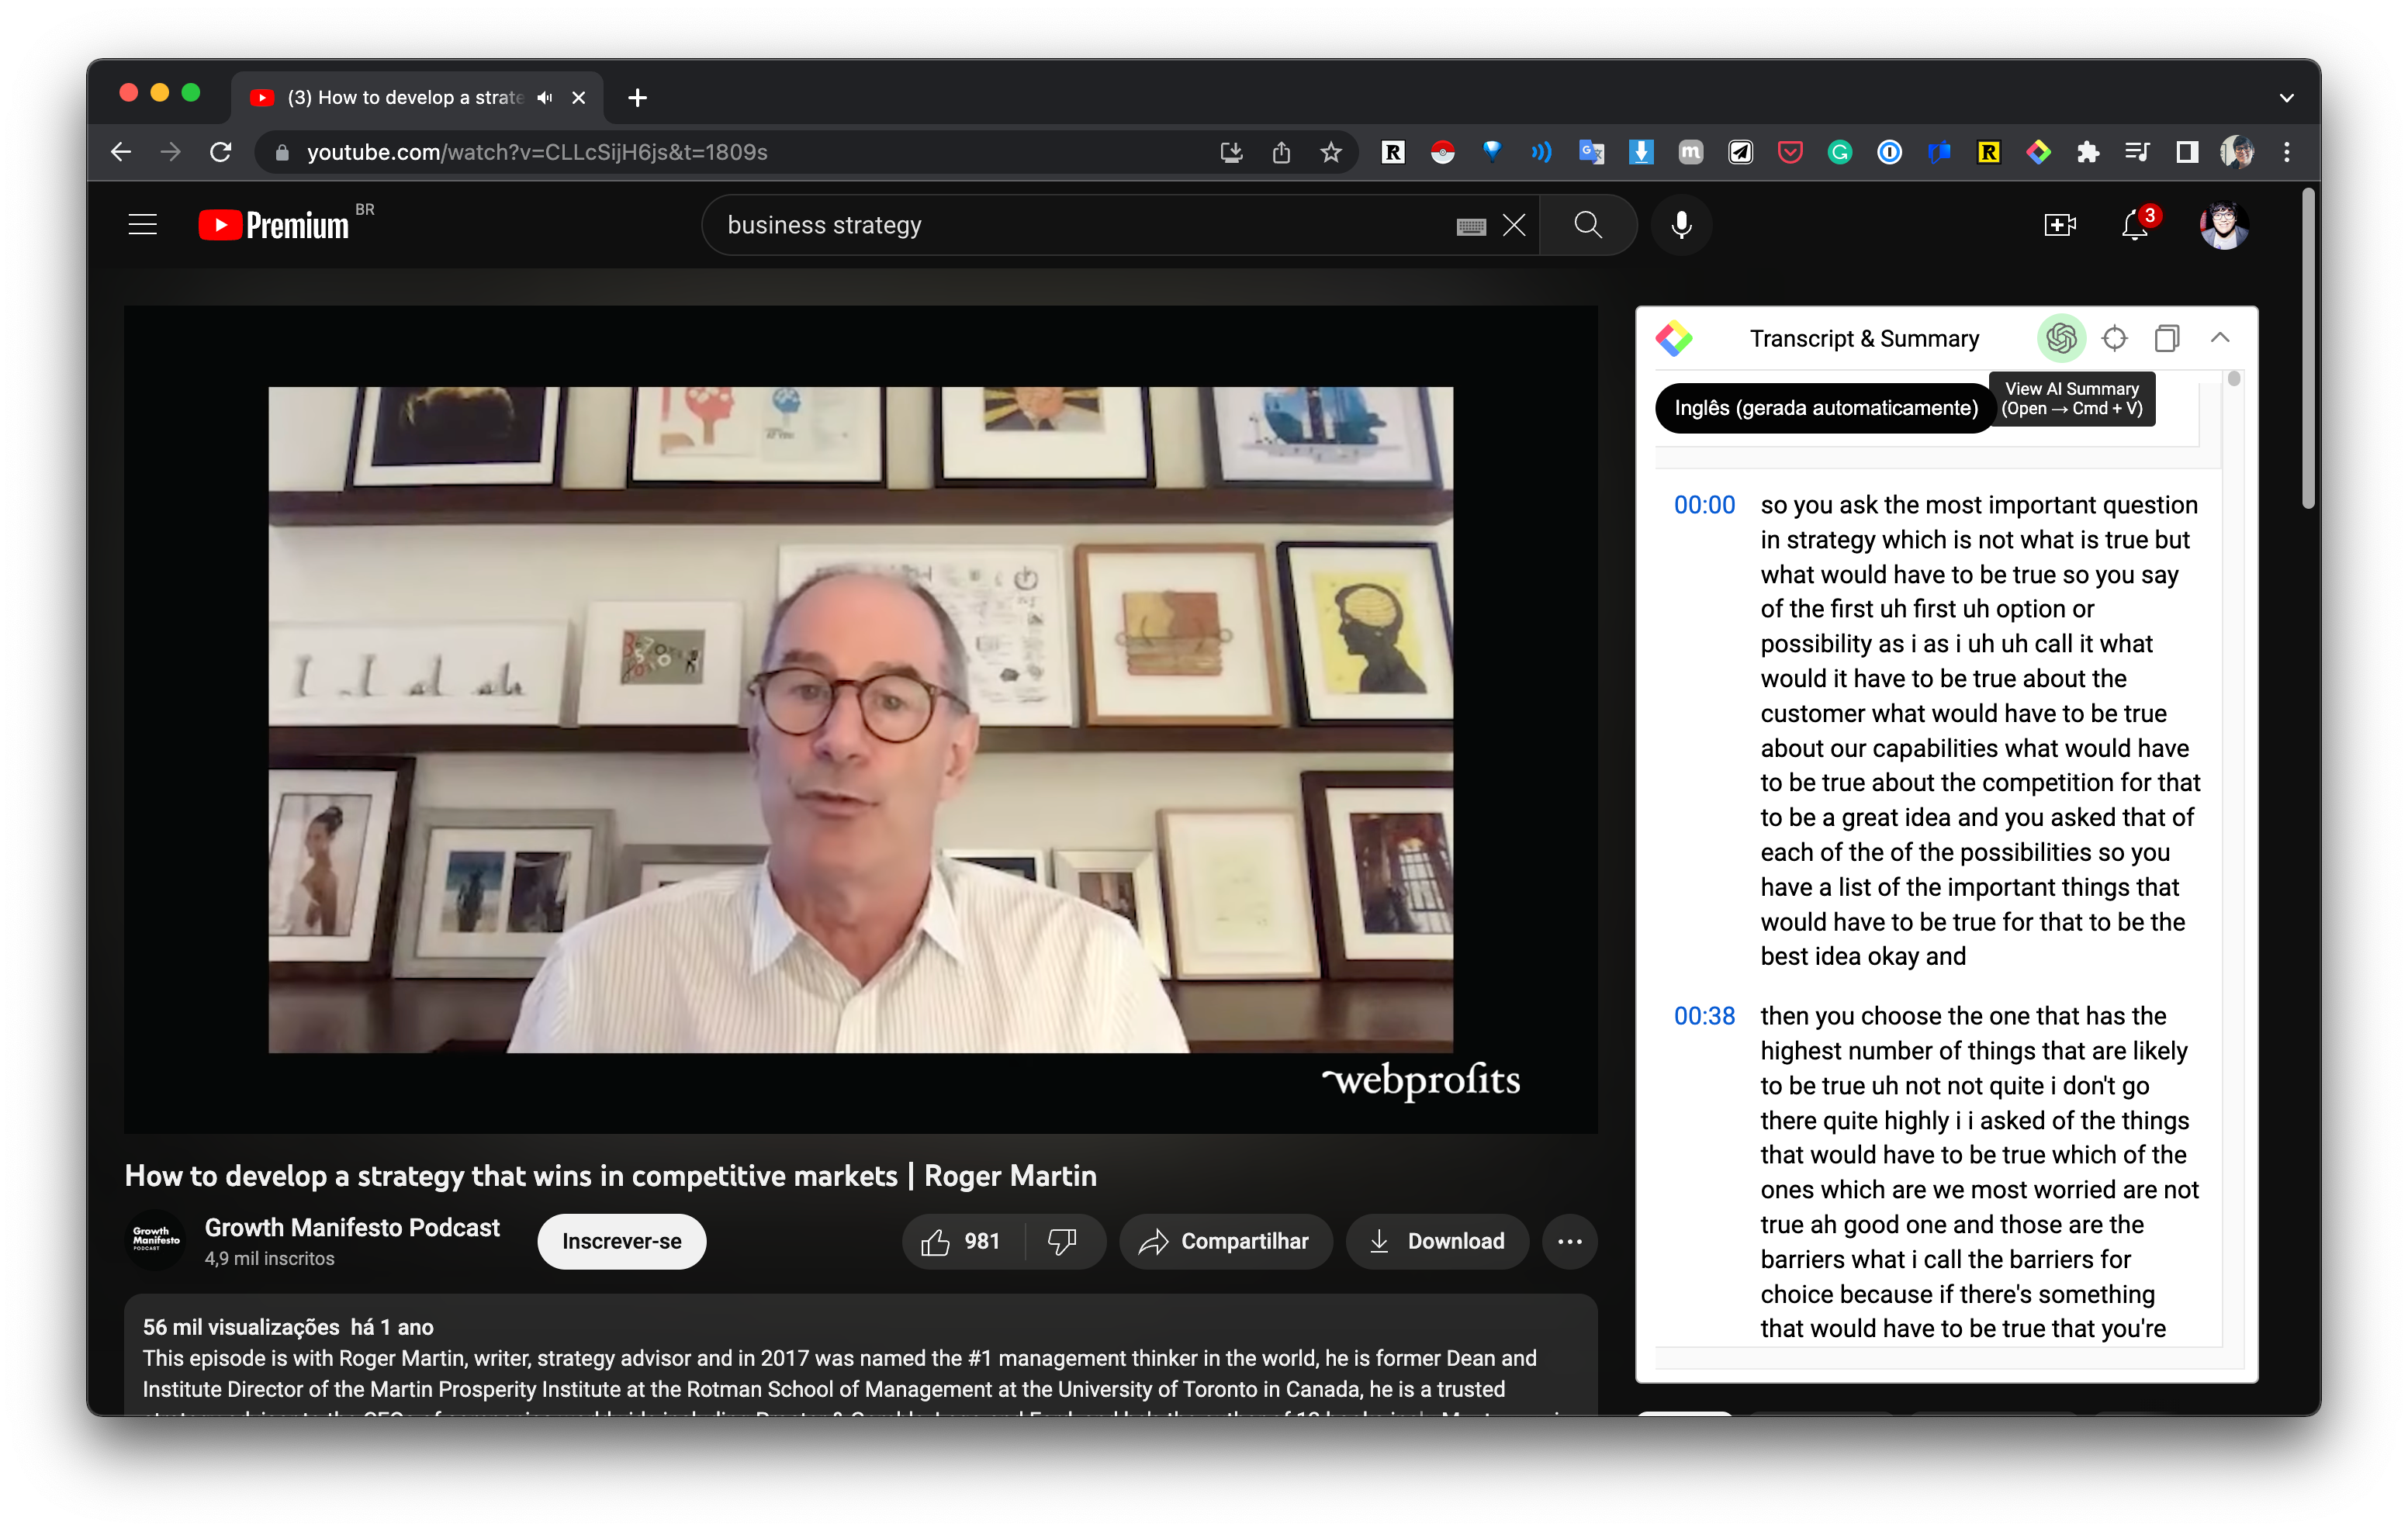Copy the transcript with the copy icon
The height and width of the screenshot is (1531, 2408).
coord(2167,338)
